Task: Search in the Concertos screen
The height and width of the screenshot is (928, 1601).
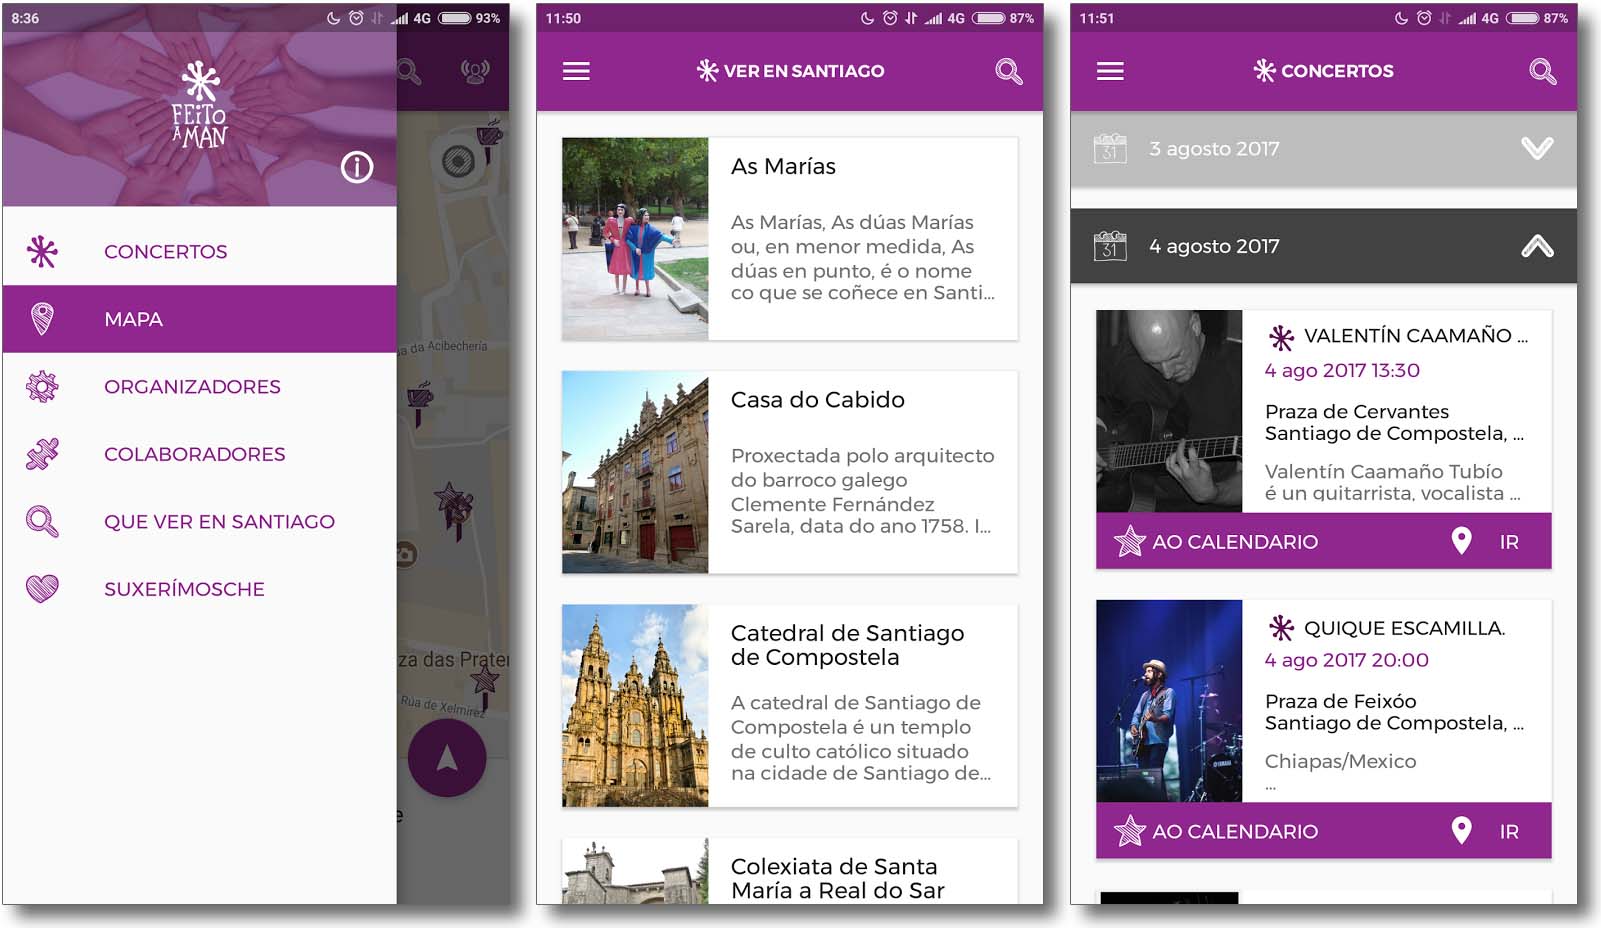Action: (x=1543, y=71)
